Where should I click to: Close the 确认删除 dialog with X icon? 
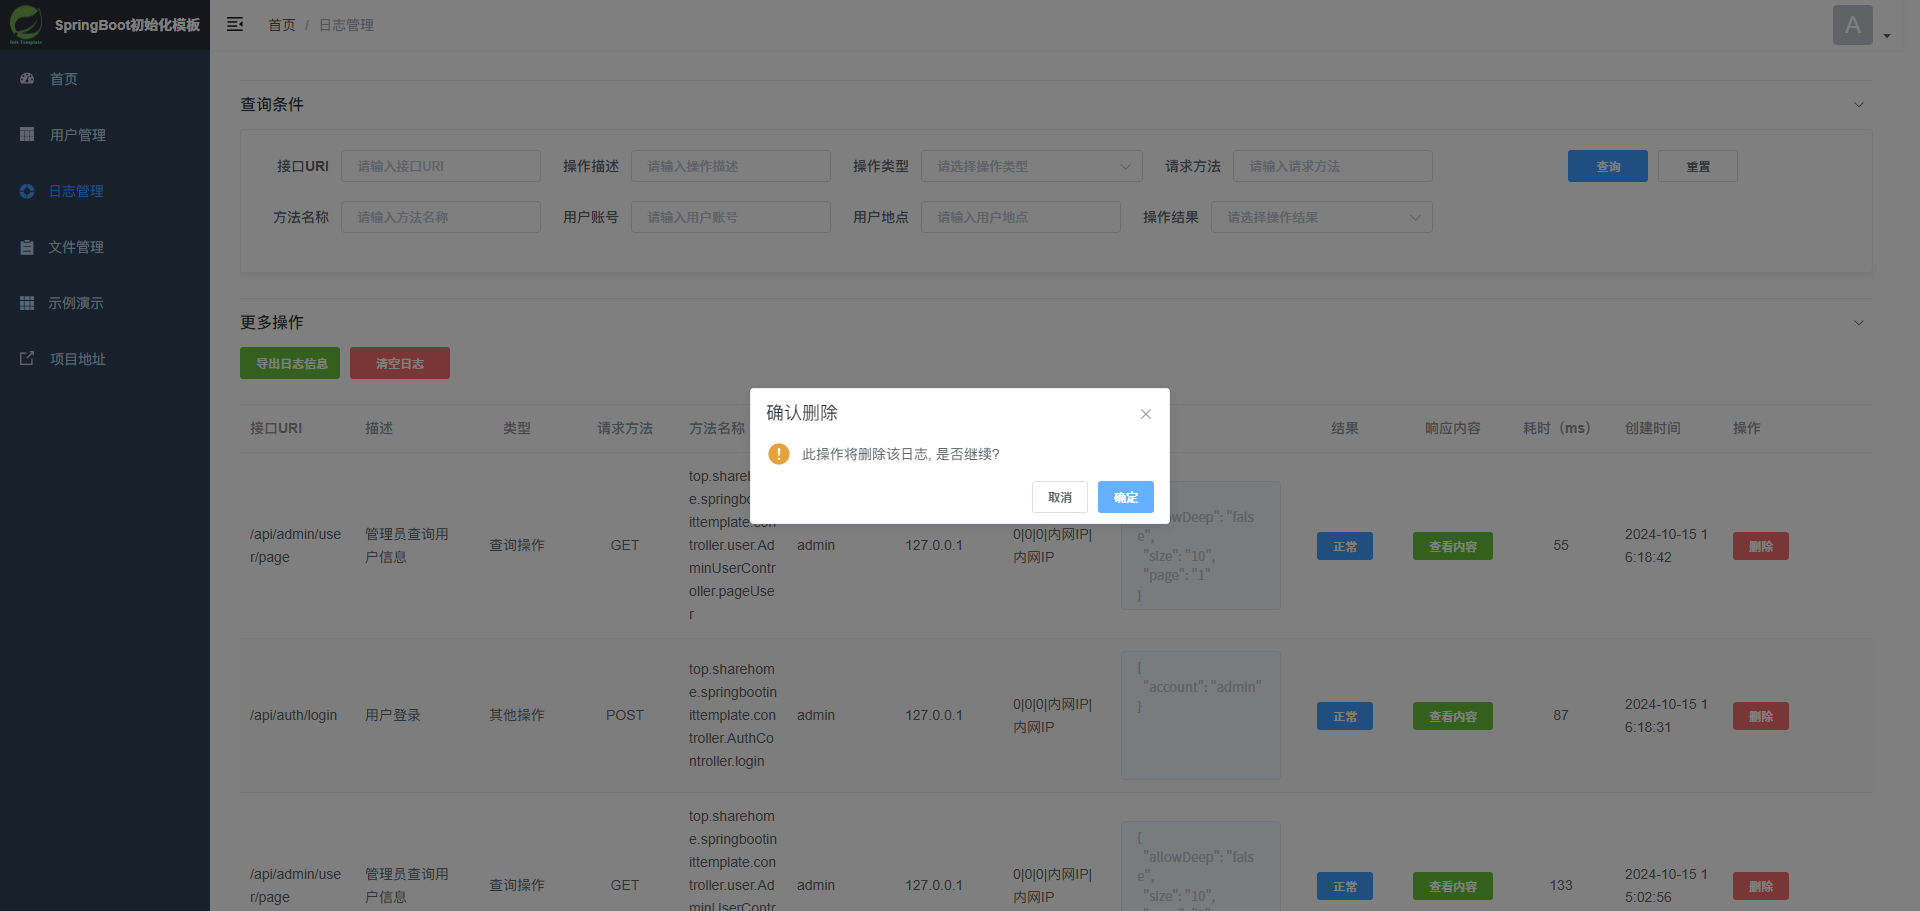[1146, 414]
